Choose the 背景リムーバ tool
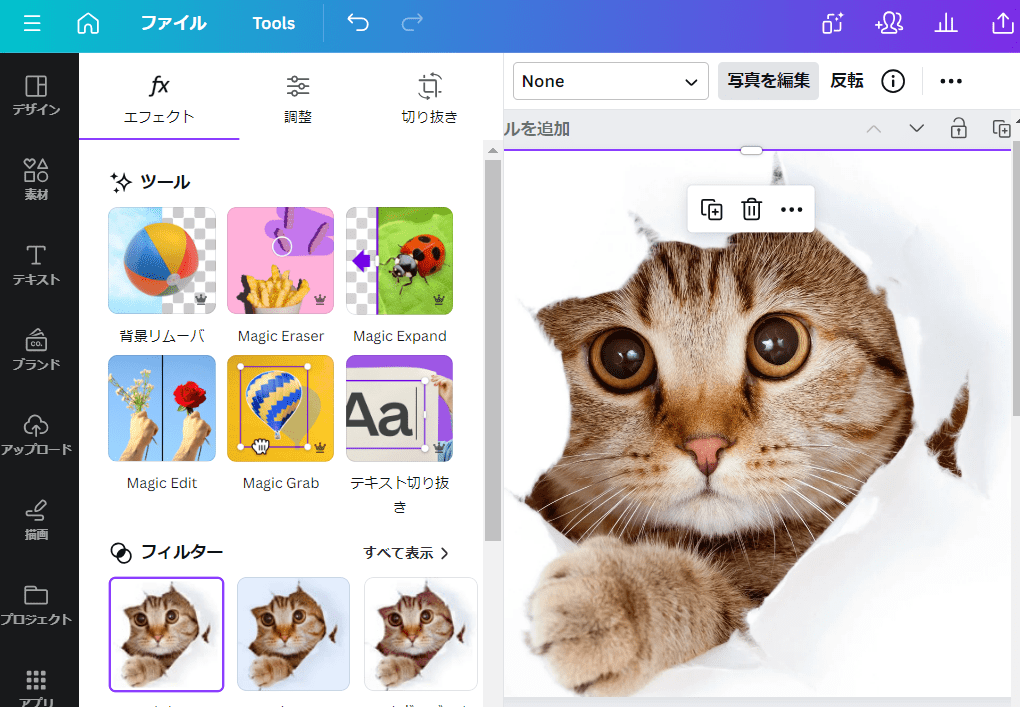Screen dimensions: 1020x707 162,261
